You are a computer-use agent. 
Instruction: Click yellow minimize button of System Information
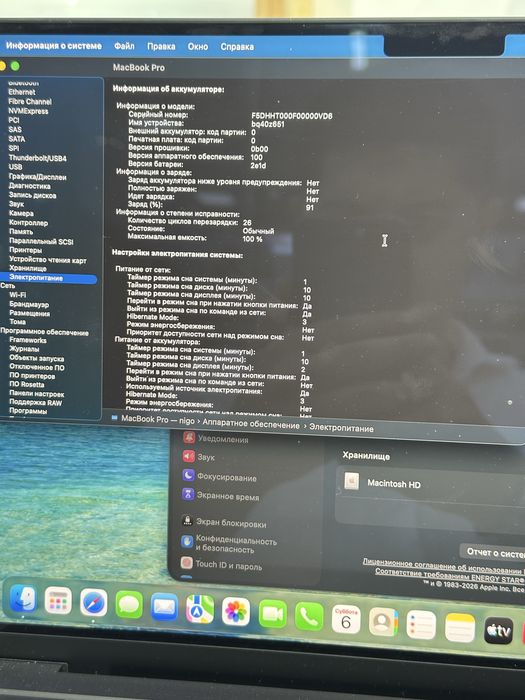coord(2,66)
